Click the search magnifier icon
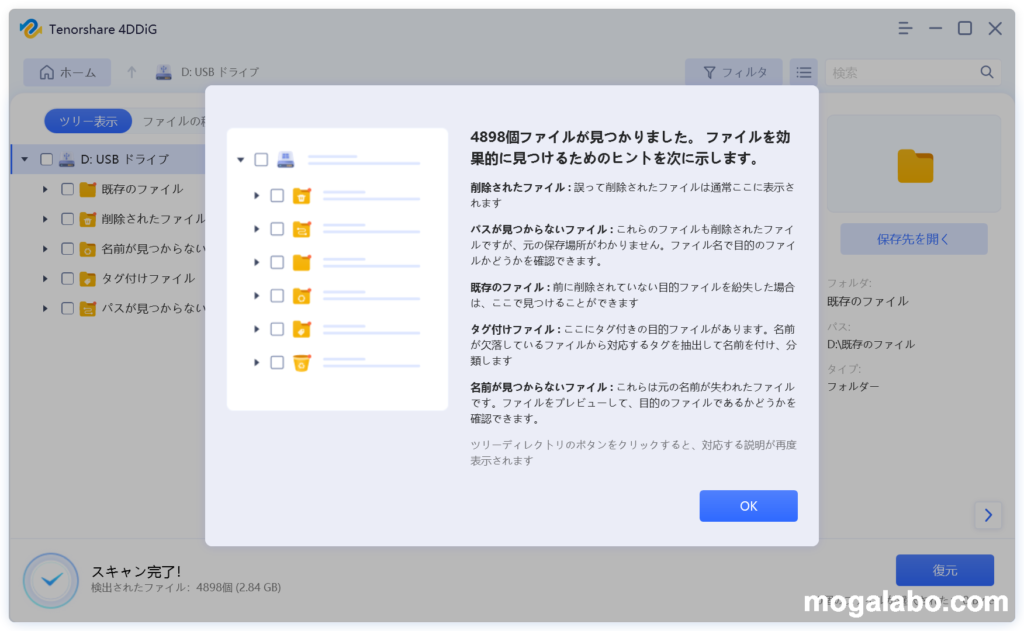The height and width of the screenshot is (631, 1024). click(x=986, y=72)
